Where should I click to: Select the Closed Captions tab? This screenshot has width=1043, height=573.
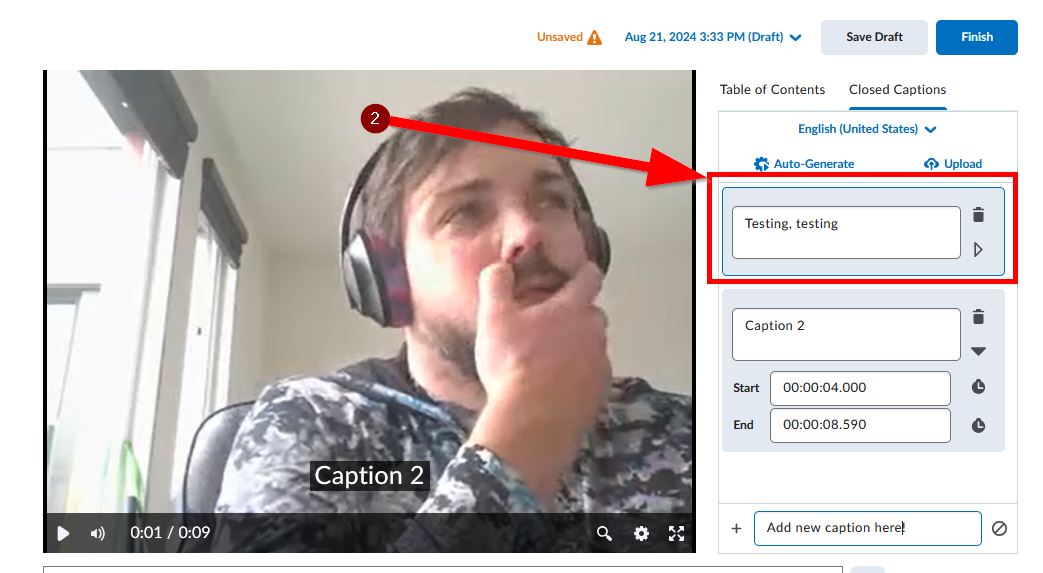[897, 90]
